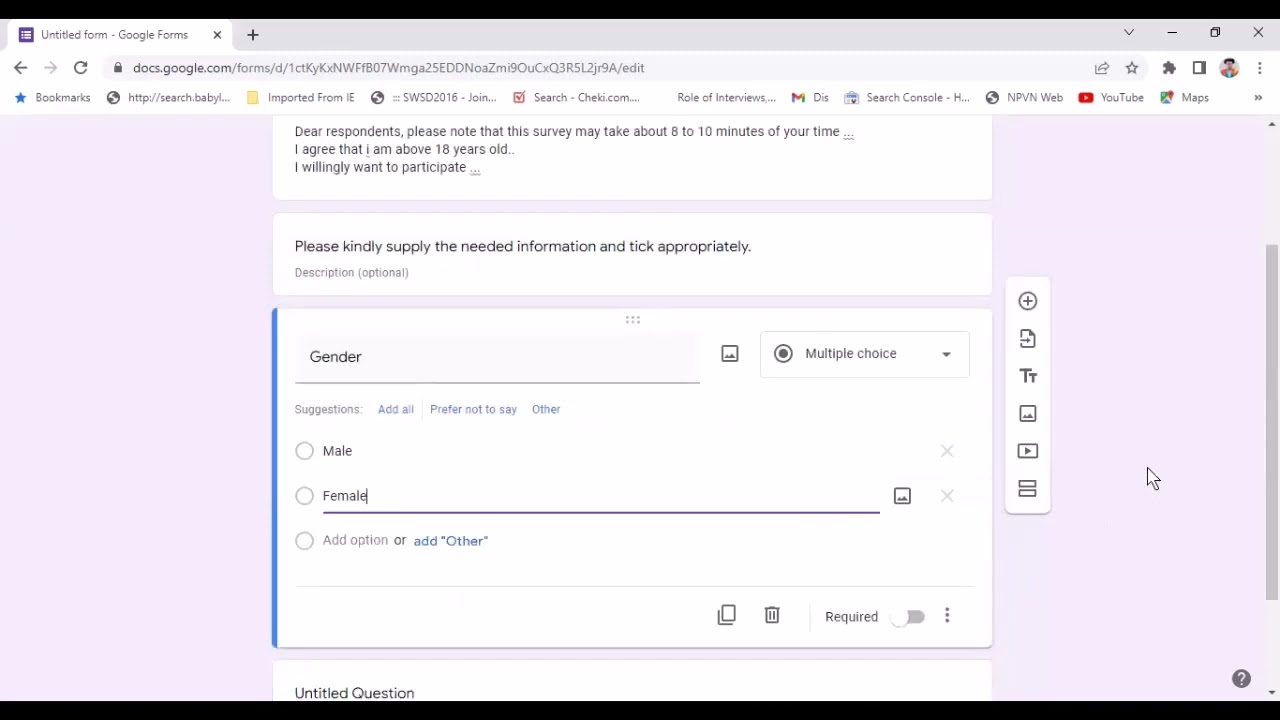Click the Add option text field
Image resolution: width=1280 pixels, height=720 pixels.
pyautogui.click(x=355, y=540)
